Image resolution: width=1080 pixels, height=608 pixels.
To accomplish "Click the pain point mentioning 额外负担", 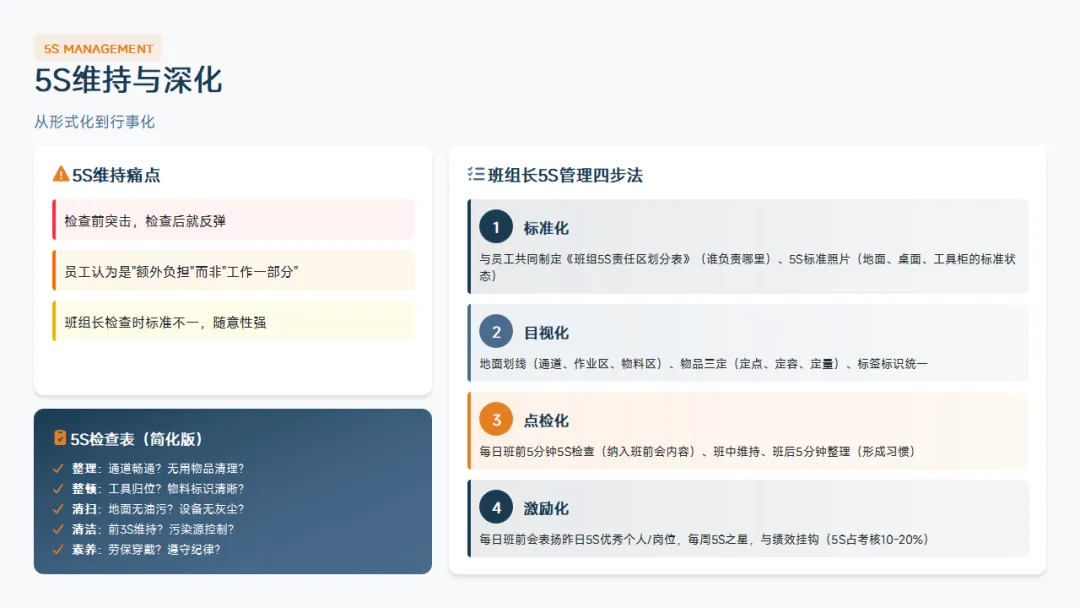I will [233, 271].
